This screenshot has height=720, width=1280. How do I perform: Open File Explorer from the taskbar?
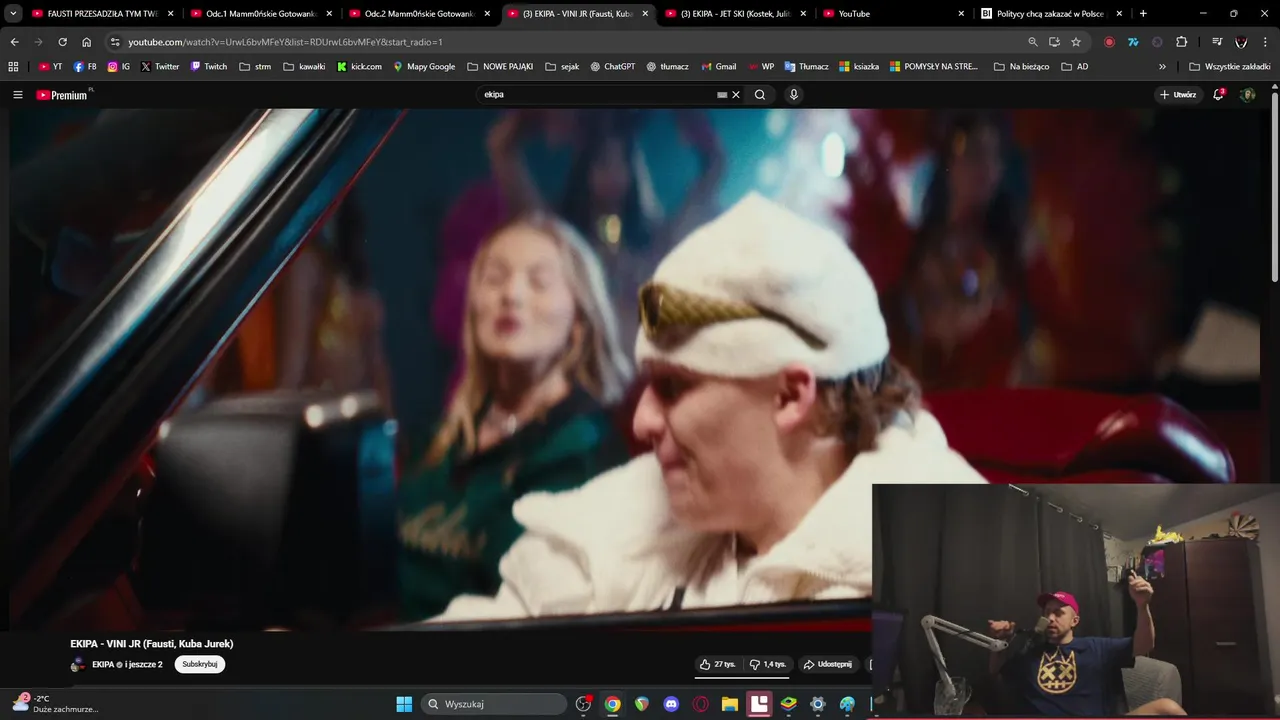[x=730, y=704]
